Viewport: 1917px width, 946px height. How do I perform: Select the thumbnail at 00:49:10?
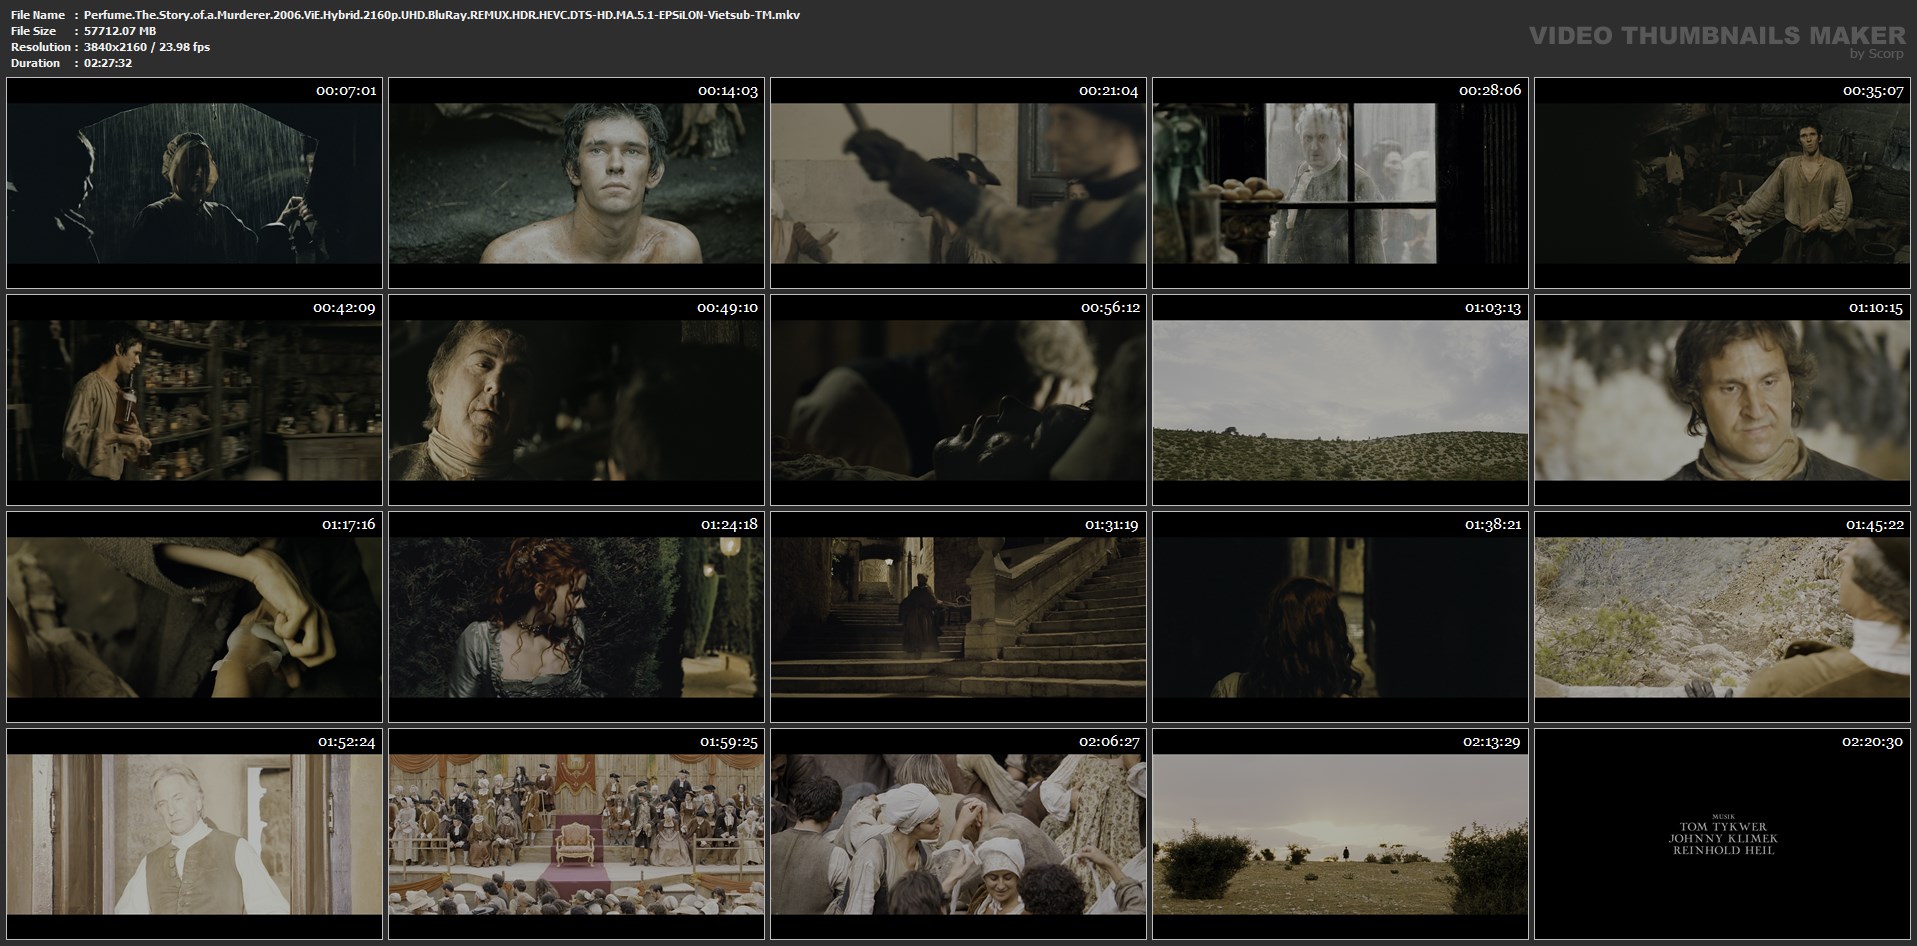click(576, 400)
